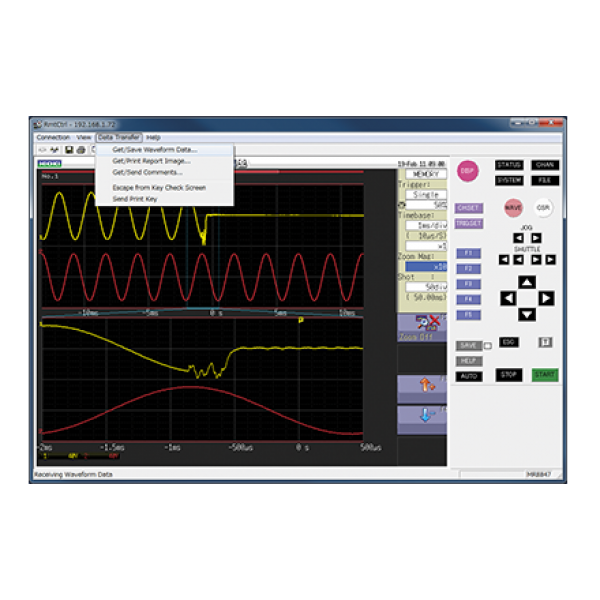
Task: Click the save disk toolbar icon
Action: [x=68, y=149]
